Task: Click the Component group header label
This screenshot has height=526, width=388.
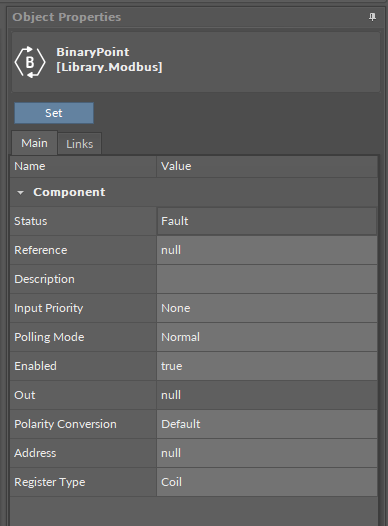Action: click(x=69, y=192)
